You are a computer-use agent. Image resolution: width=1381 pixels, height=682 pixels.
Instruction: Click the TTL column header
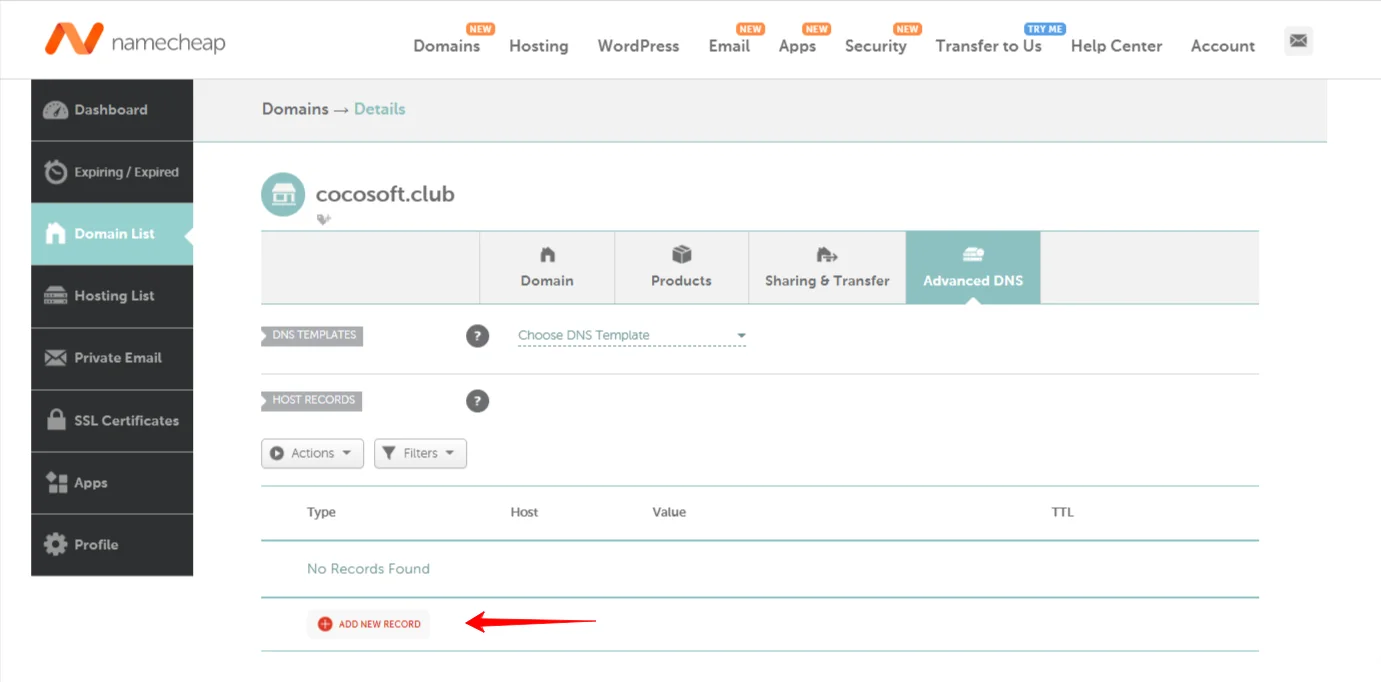(1062, 512)
